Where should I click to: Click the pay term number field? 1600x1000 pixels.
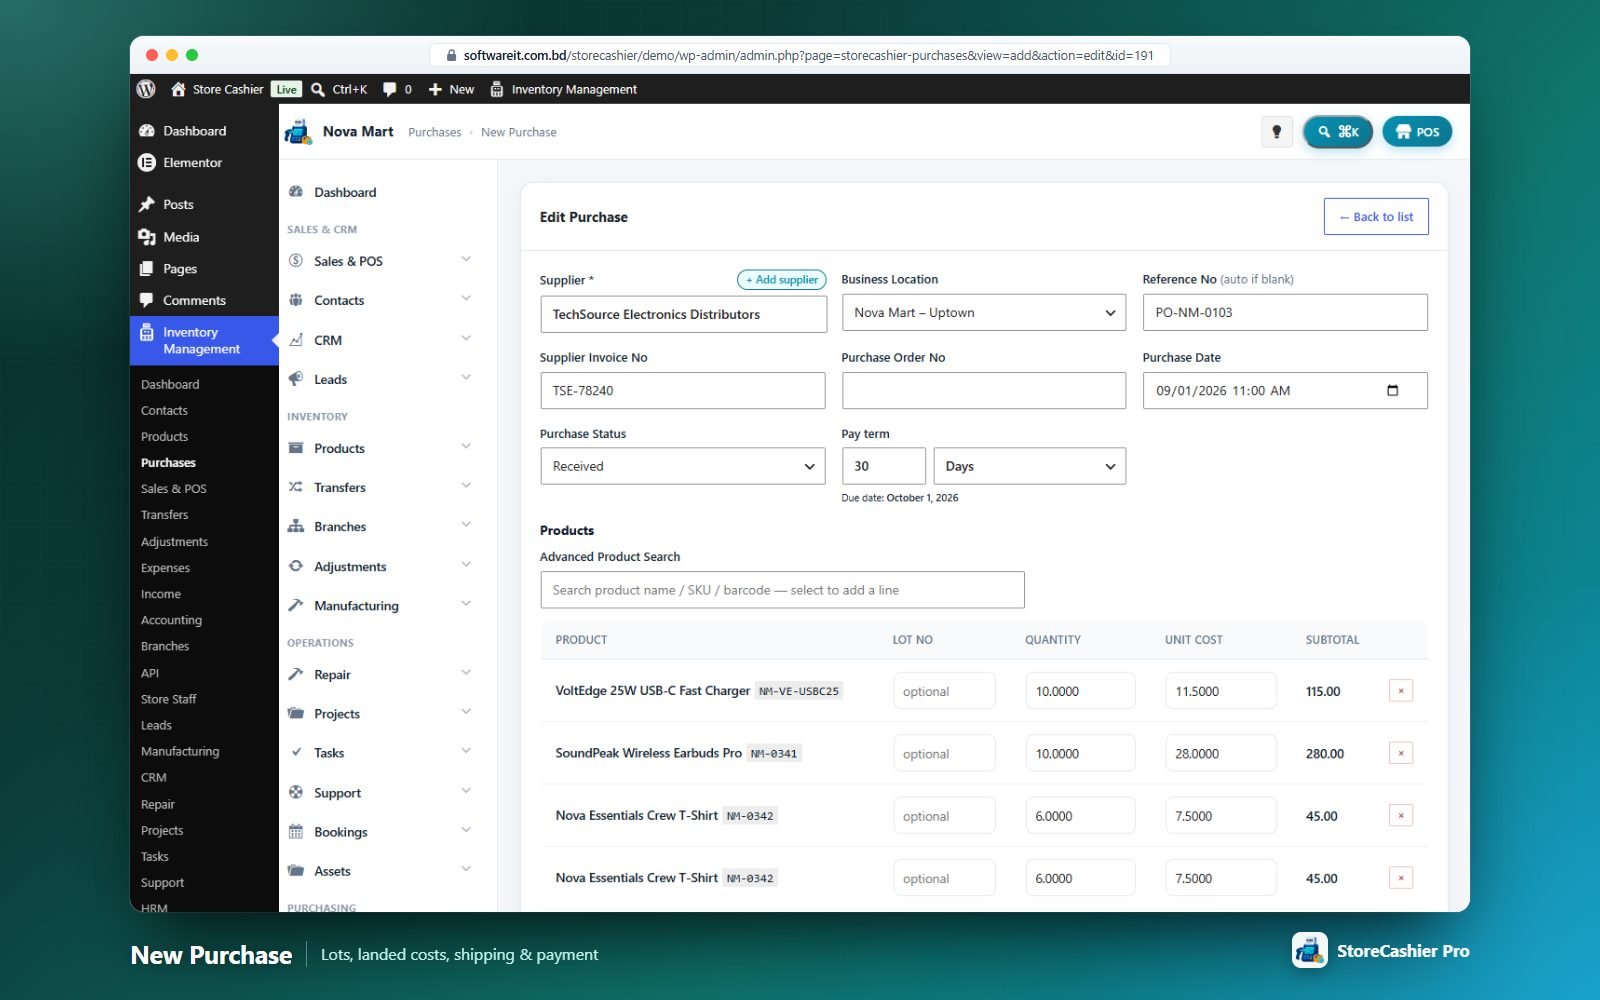[884, 466]
